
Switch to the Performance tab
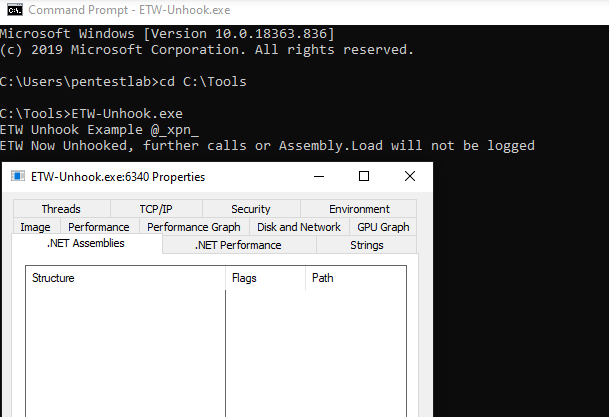[98, 227]
